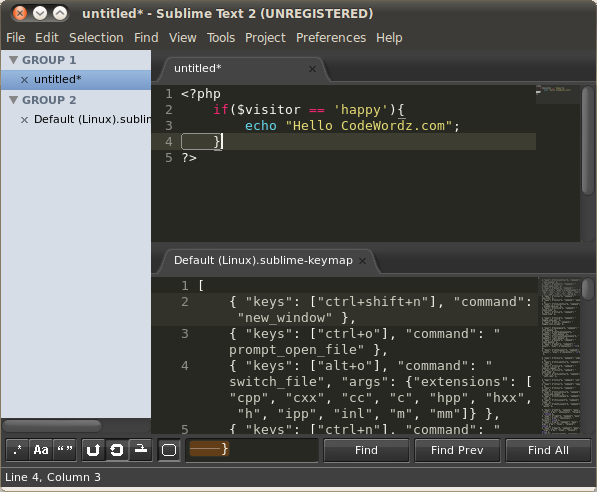
Task: Open the Help menu
Action: 389,38
